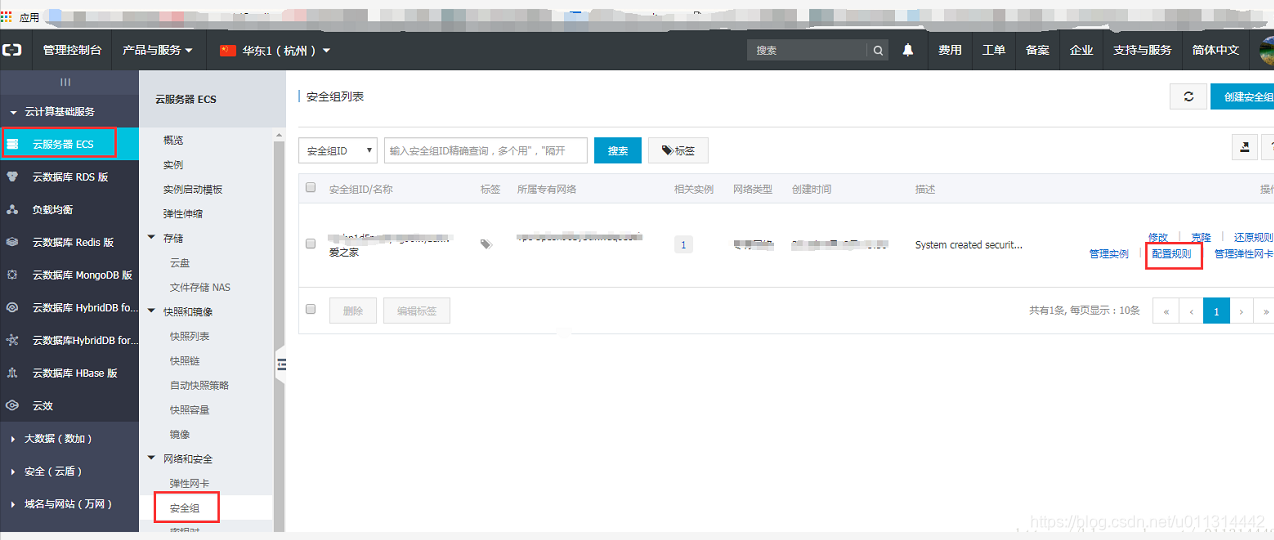The height and width of the screenshot is (540, 1274).
Task: Open the 支持与服务 top menu
Action: click(1142, 50)
